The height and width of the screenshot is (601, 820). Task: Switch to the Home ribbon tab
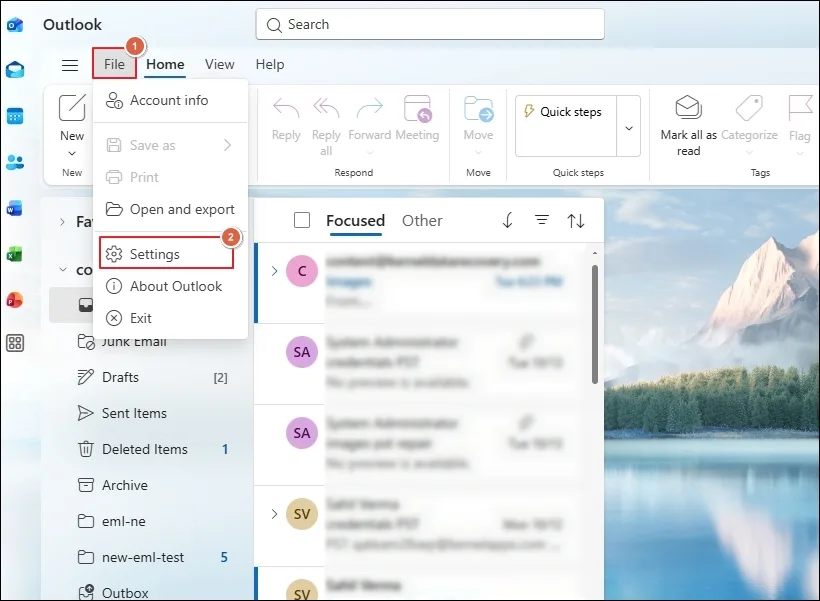click(165, 64)
